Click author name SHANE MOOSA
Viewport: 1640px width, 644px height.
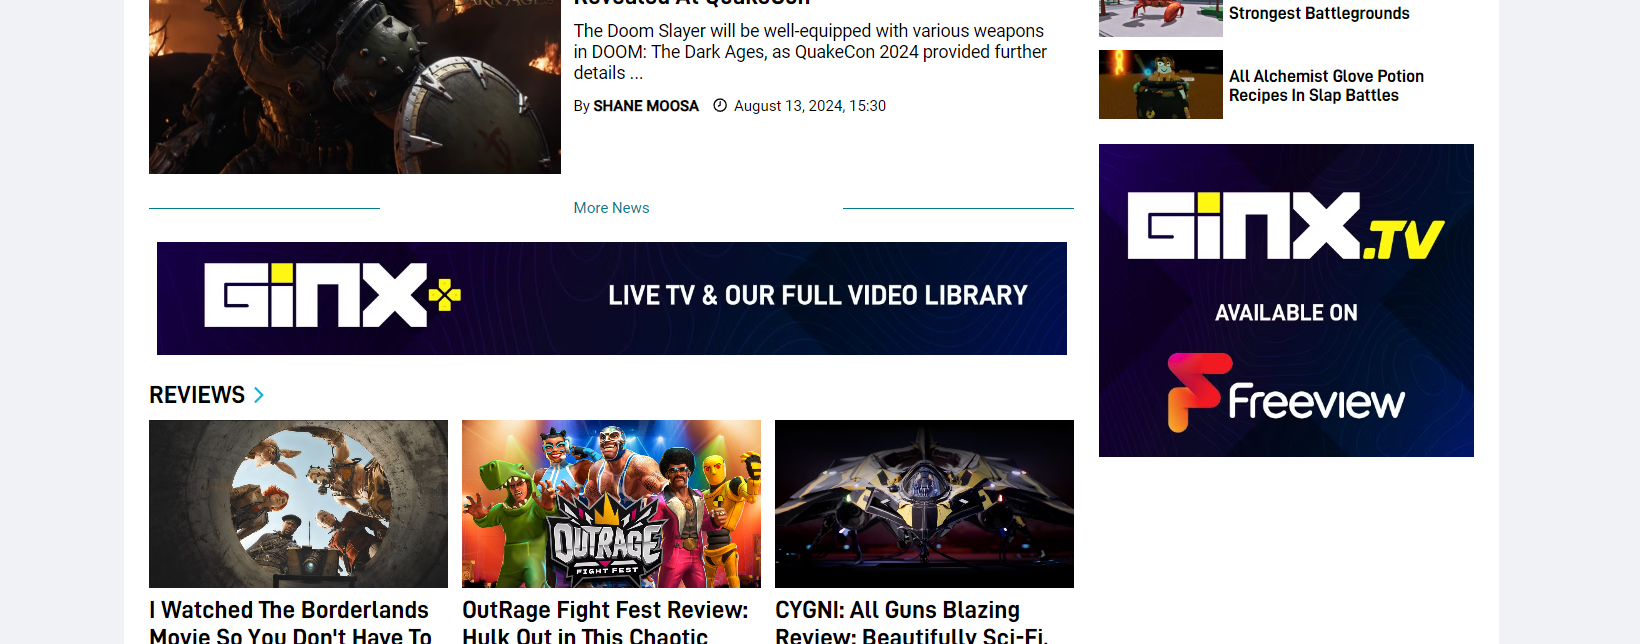click(646, 106)
